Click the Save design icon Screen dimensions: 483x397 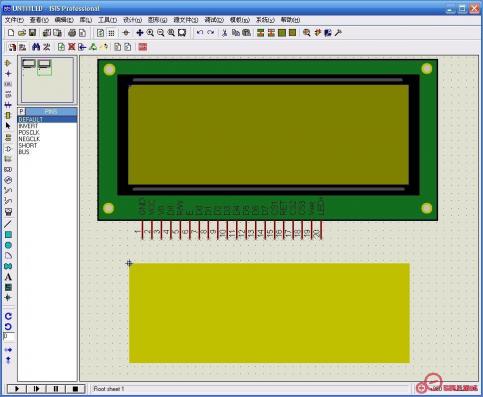[x=32, y=33]
